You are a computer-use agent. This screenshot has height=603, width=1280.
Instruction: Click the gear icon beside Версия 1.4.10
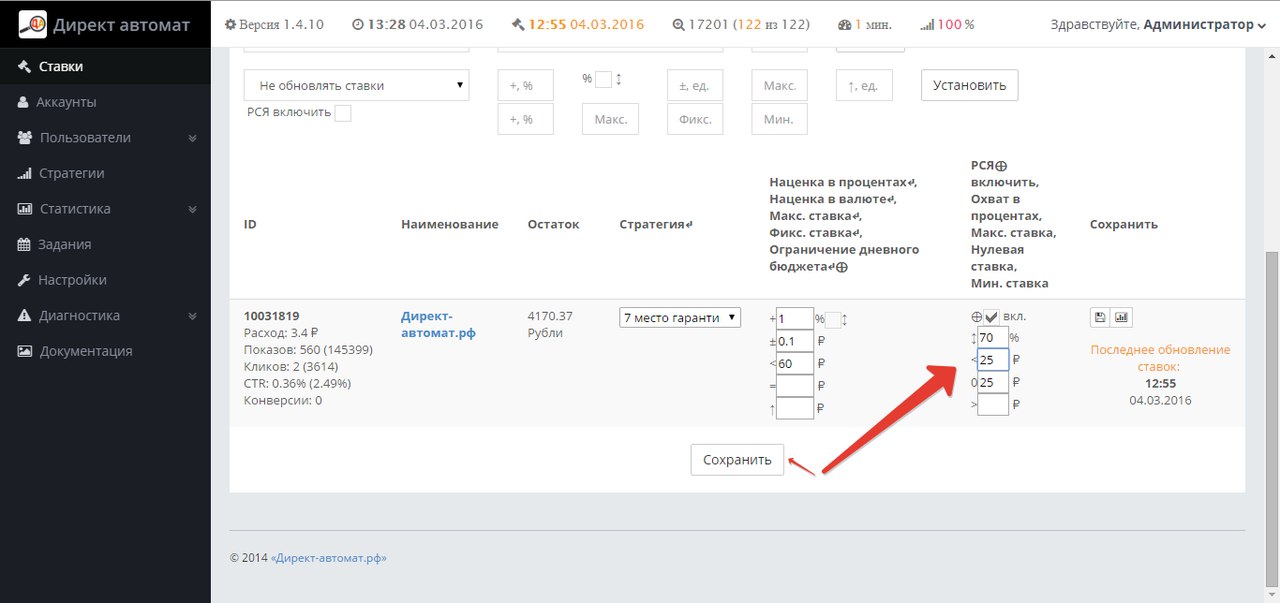click(x=230, y=24)
